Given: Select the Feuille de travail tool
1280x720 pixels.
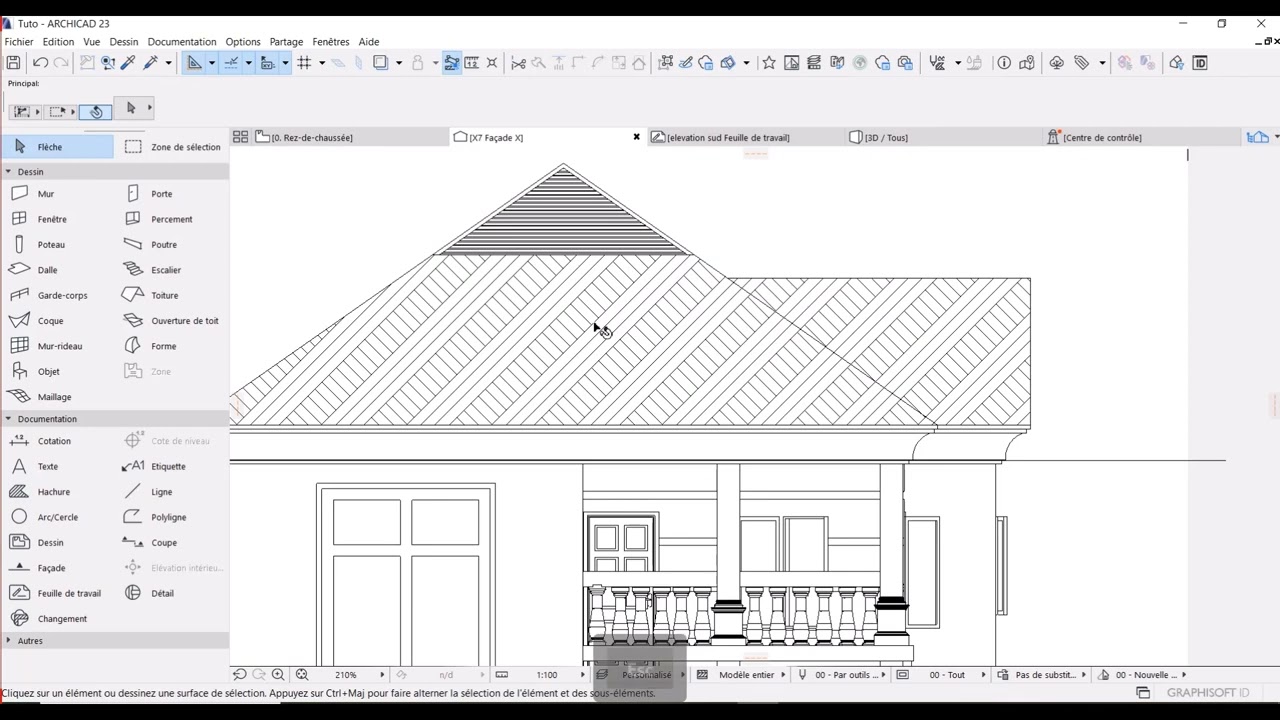Looking at the screenshot, I should coord(57,593).
